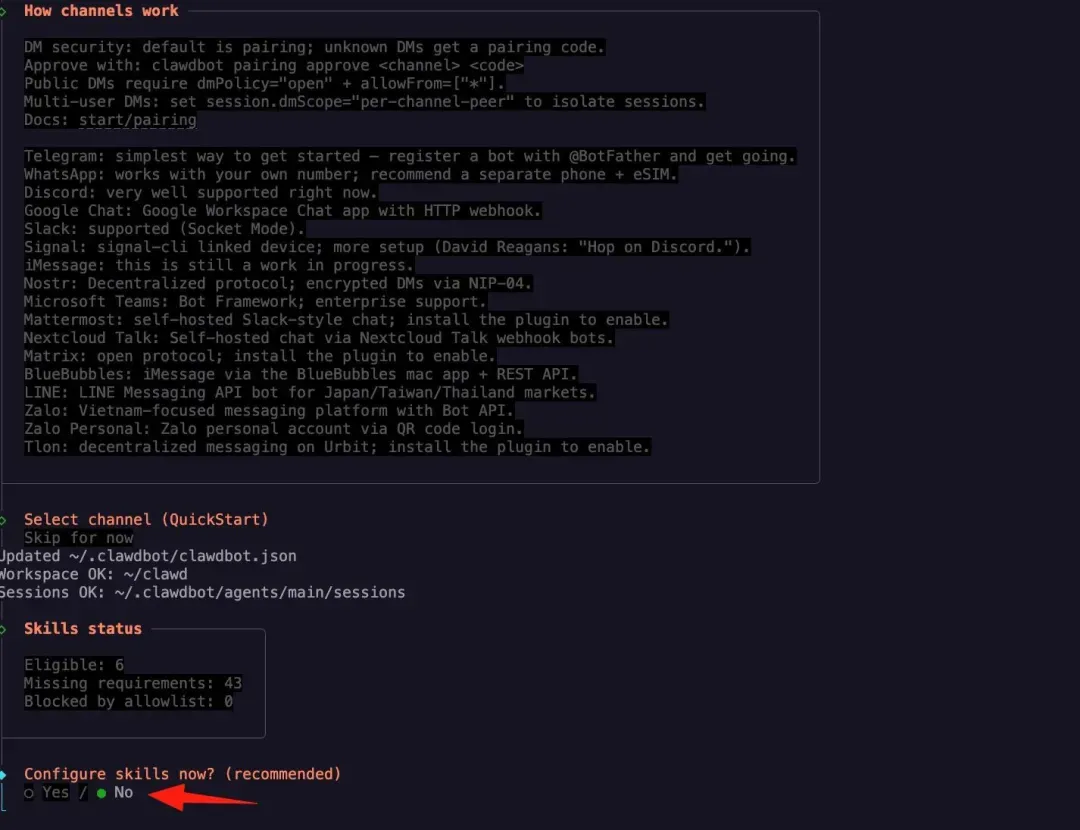
Task: Click the How channels work section header
Action: [x=101, y=11]
